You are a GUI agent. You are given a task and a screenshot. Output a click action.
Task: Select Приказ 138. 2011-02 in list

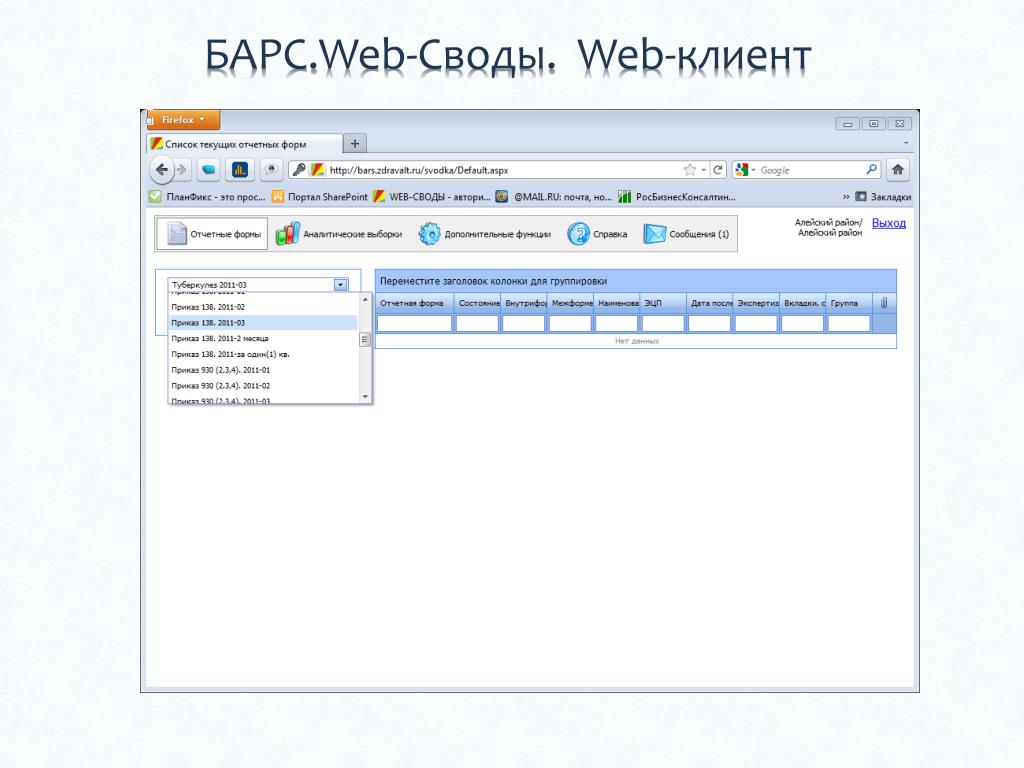point(263,307)
